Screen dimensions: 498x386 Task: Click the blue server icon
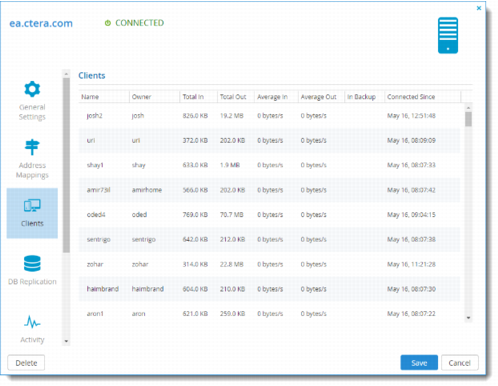pyautogui.click(x=448, y=35)
